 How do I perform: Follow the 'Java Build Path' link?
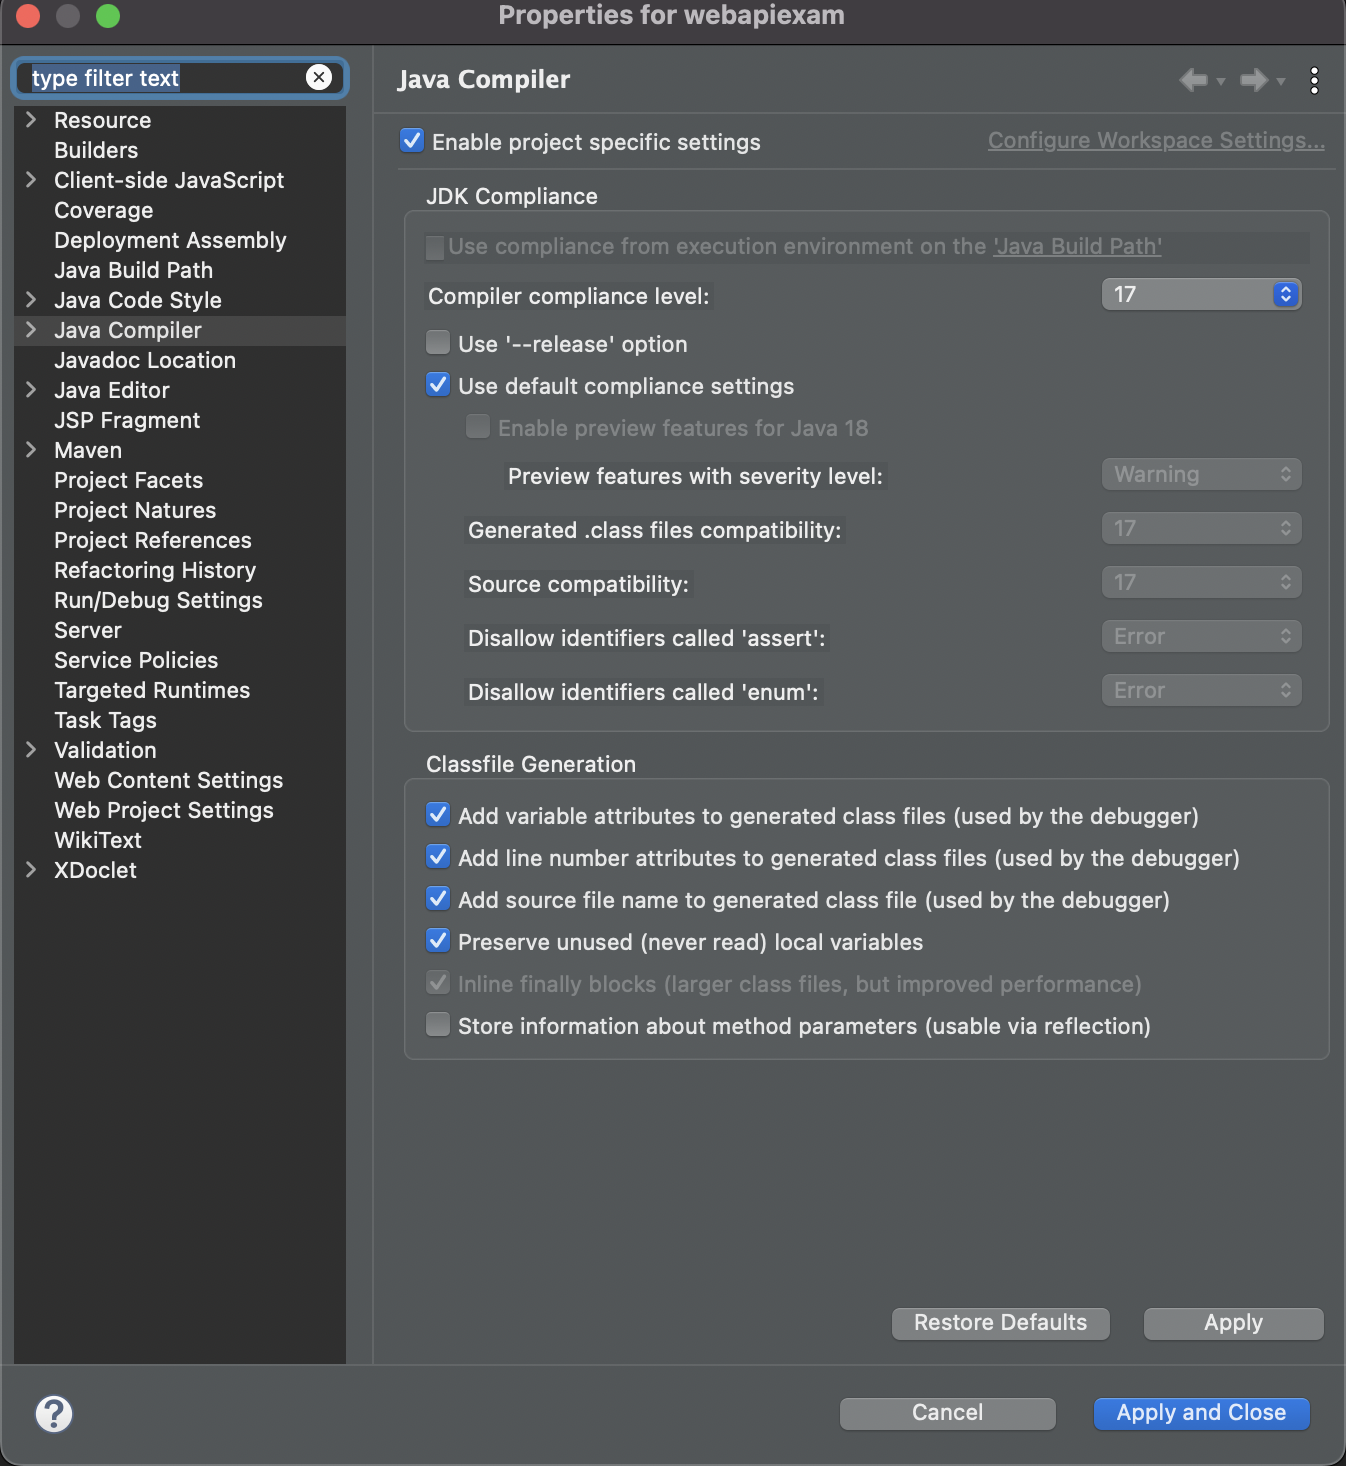pos(1077,246)
